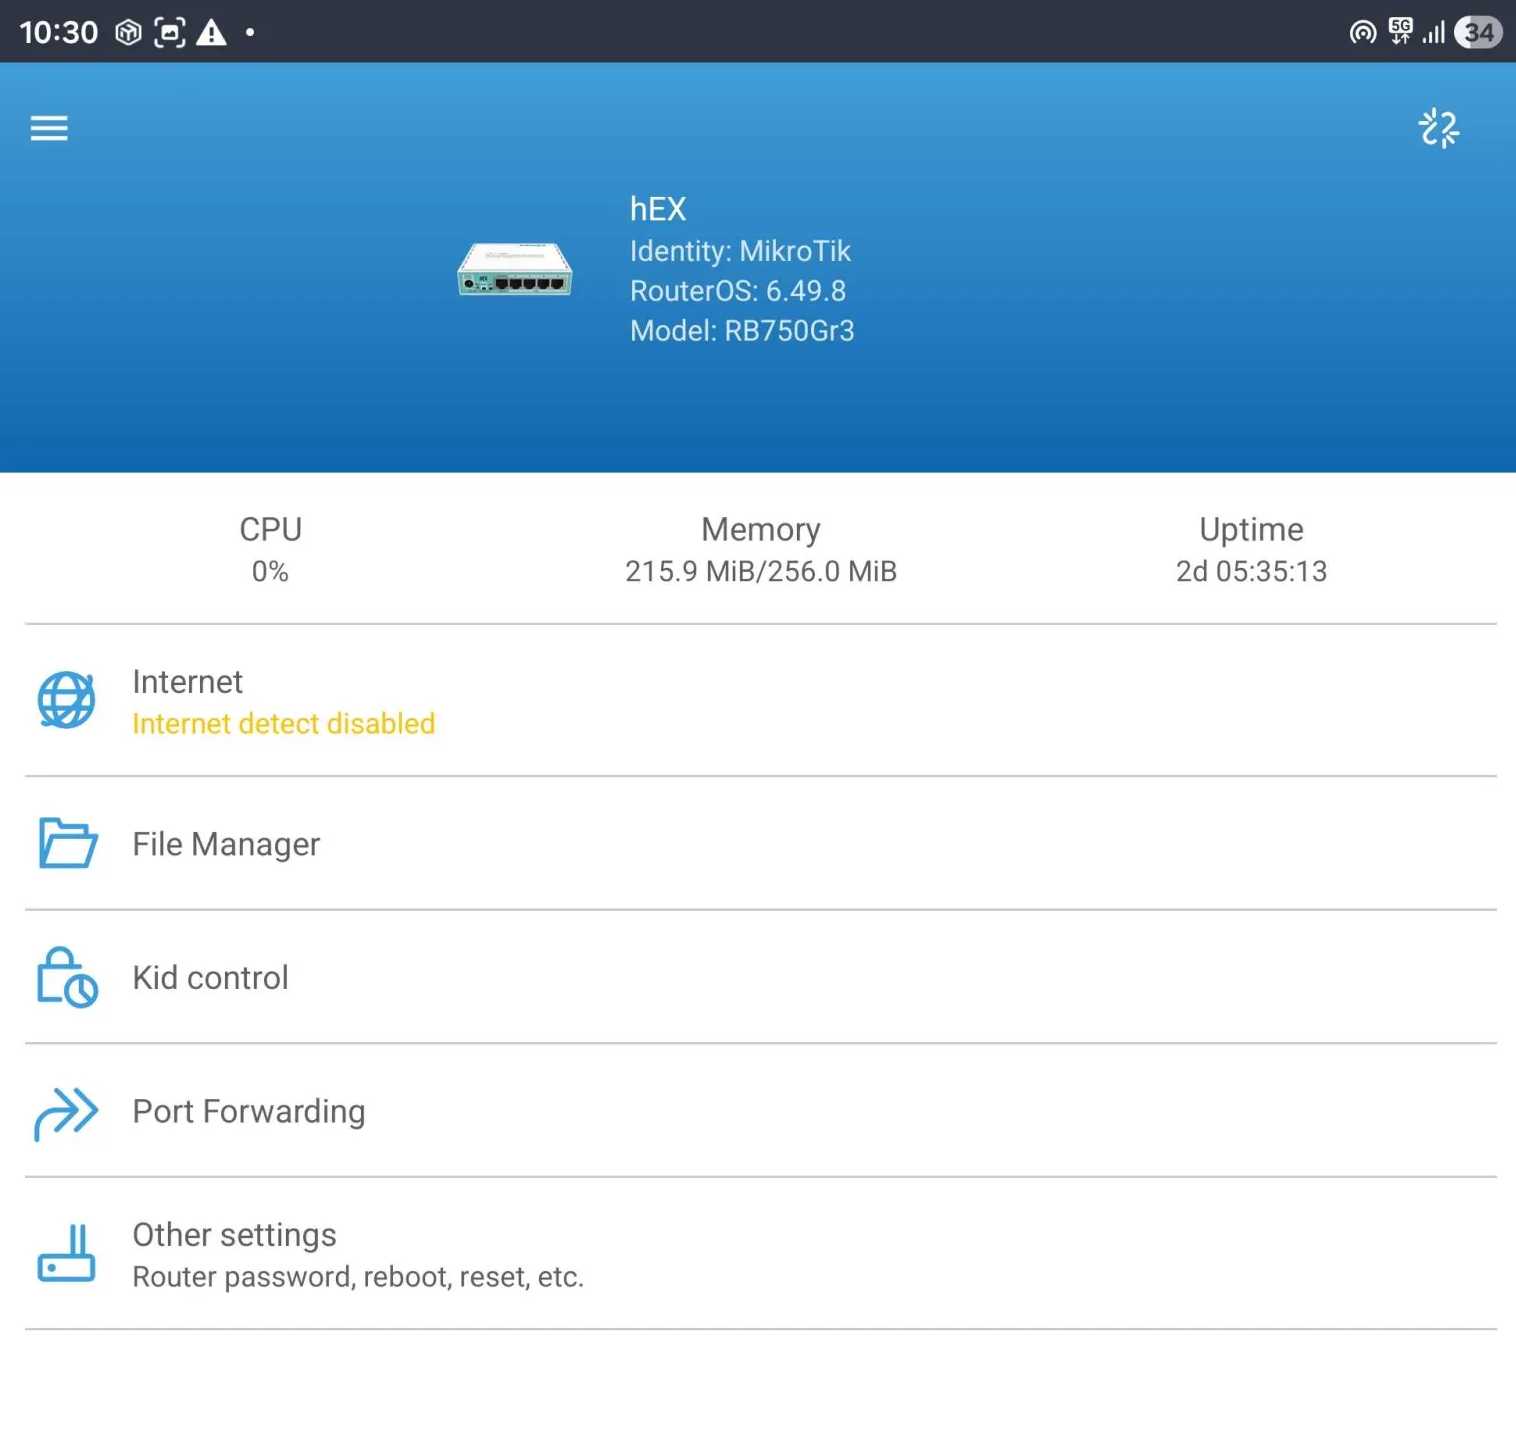
Task: Tap the warning triangle status bar icon
Action: pos(211,33)
